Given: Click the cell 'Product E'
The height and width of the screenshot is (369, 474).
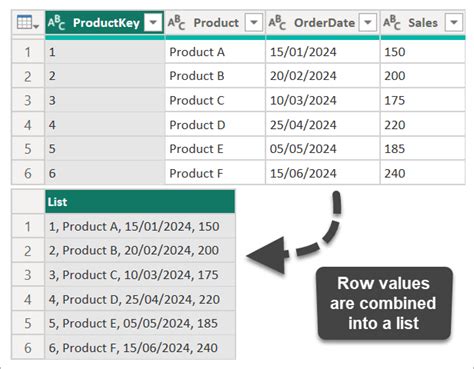Looking at the screenshot, I should (x=215, y=149).
